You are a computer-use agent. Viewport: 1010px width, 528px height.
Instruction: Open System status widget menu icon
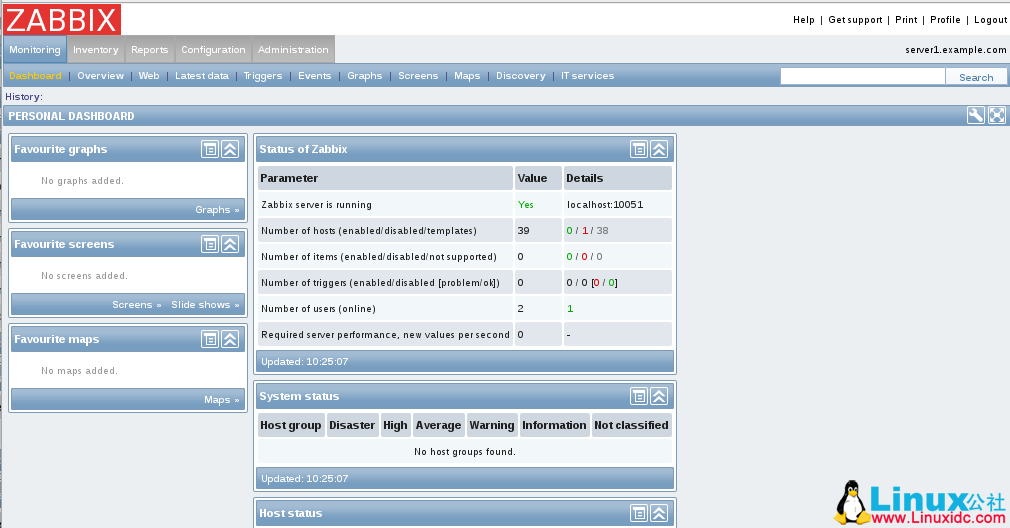click(639, 396)
